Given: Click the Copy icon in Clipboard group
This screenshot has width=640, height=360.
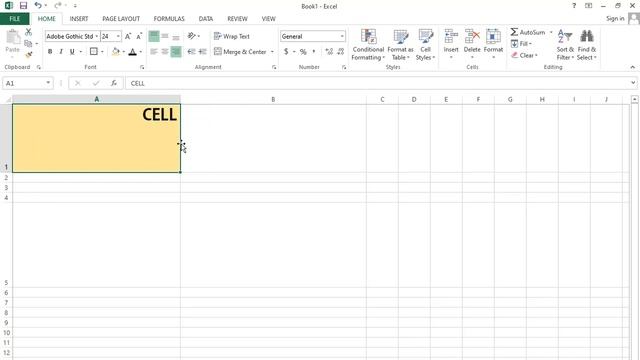Looking at the screenshot, I should tap(28, 43).
